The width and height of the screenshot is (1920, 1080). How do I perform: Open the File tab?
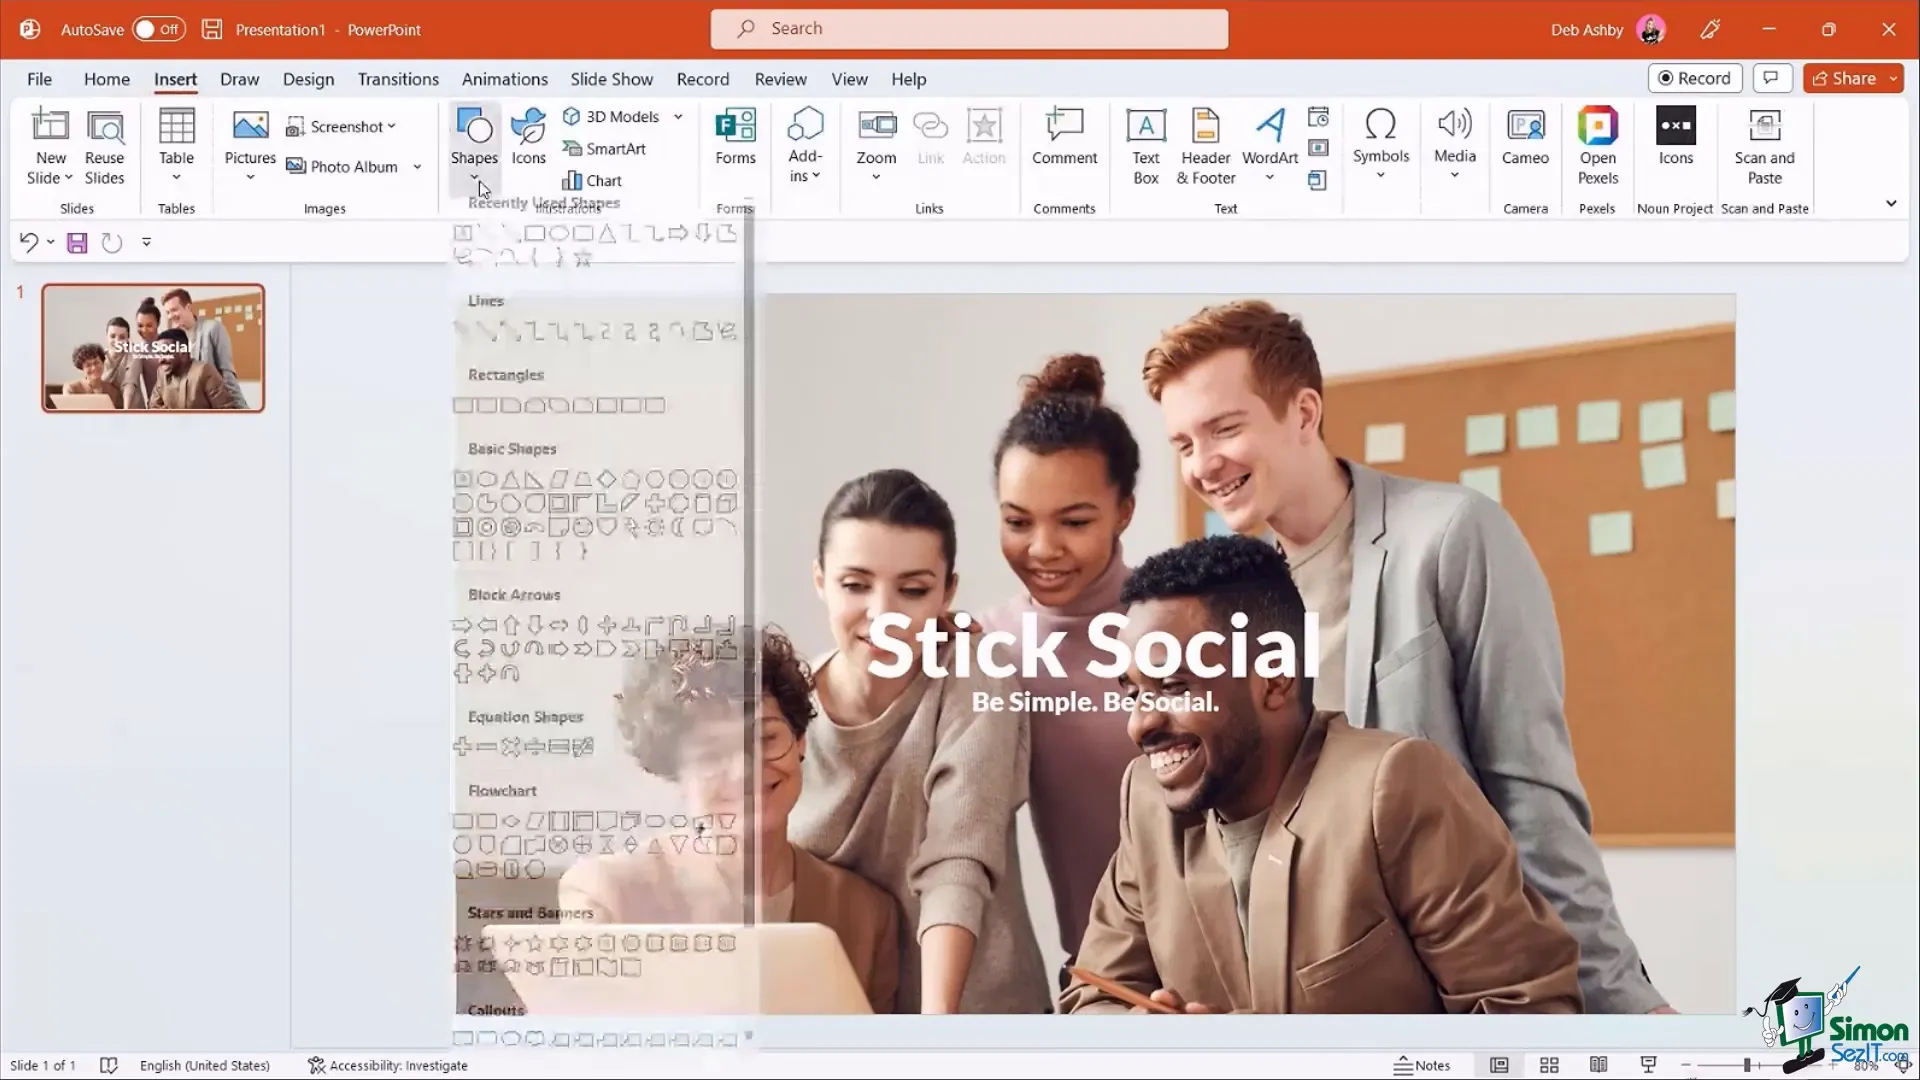click(39, 79)
